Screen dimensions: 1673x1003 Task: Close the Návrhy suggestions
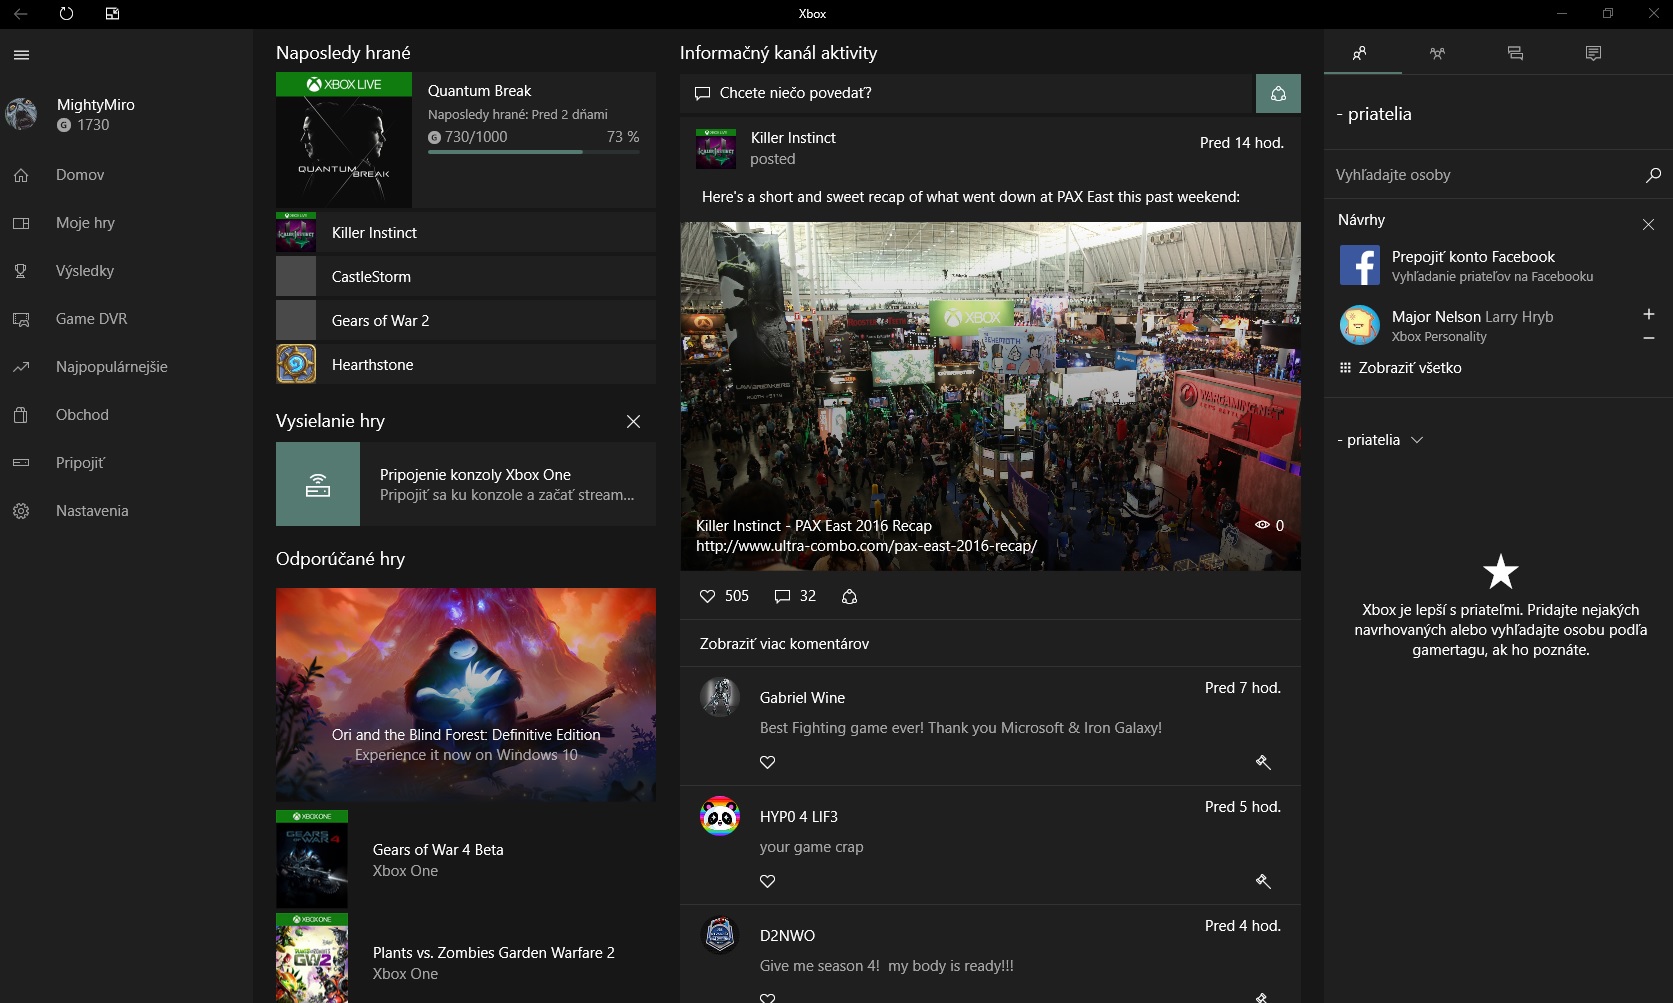1648,225
